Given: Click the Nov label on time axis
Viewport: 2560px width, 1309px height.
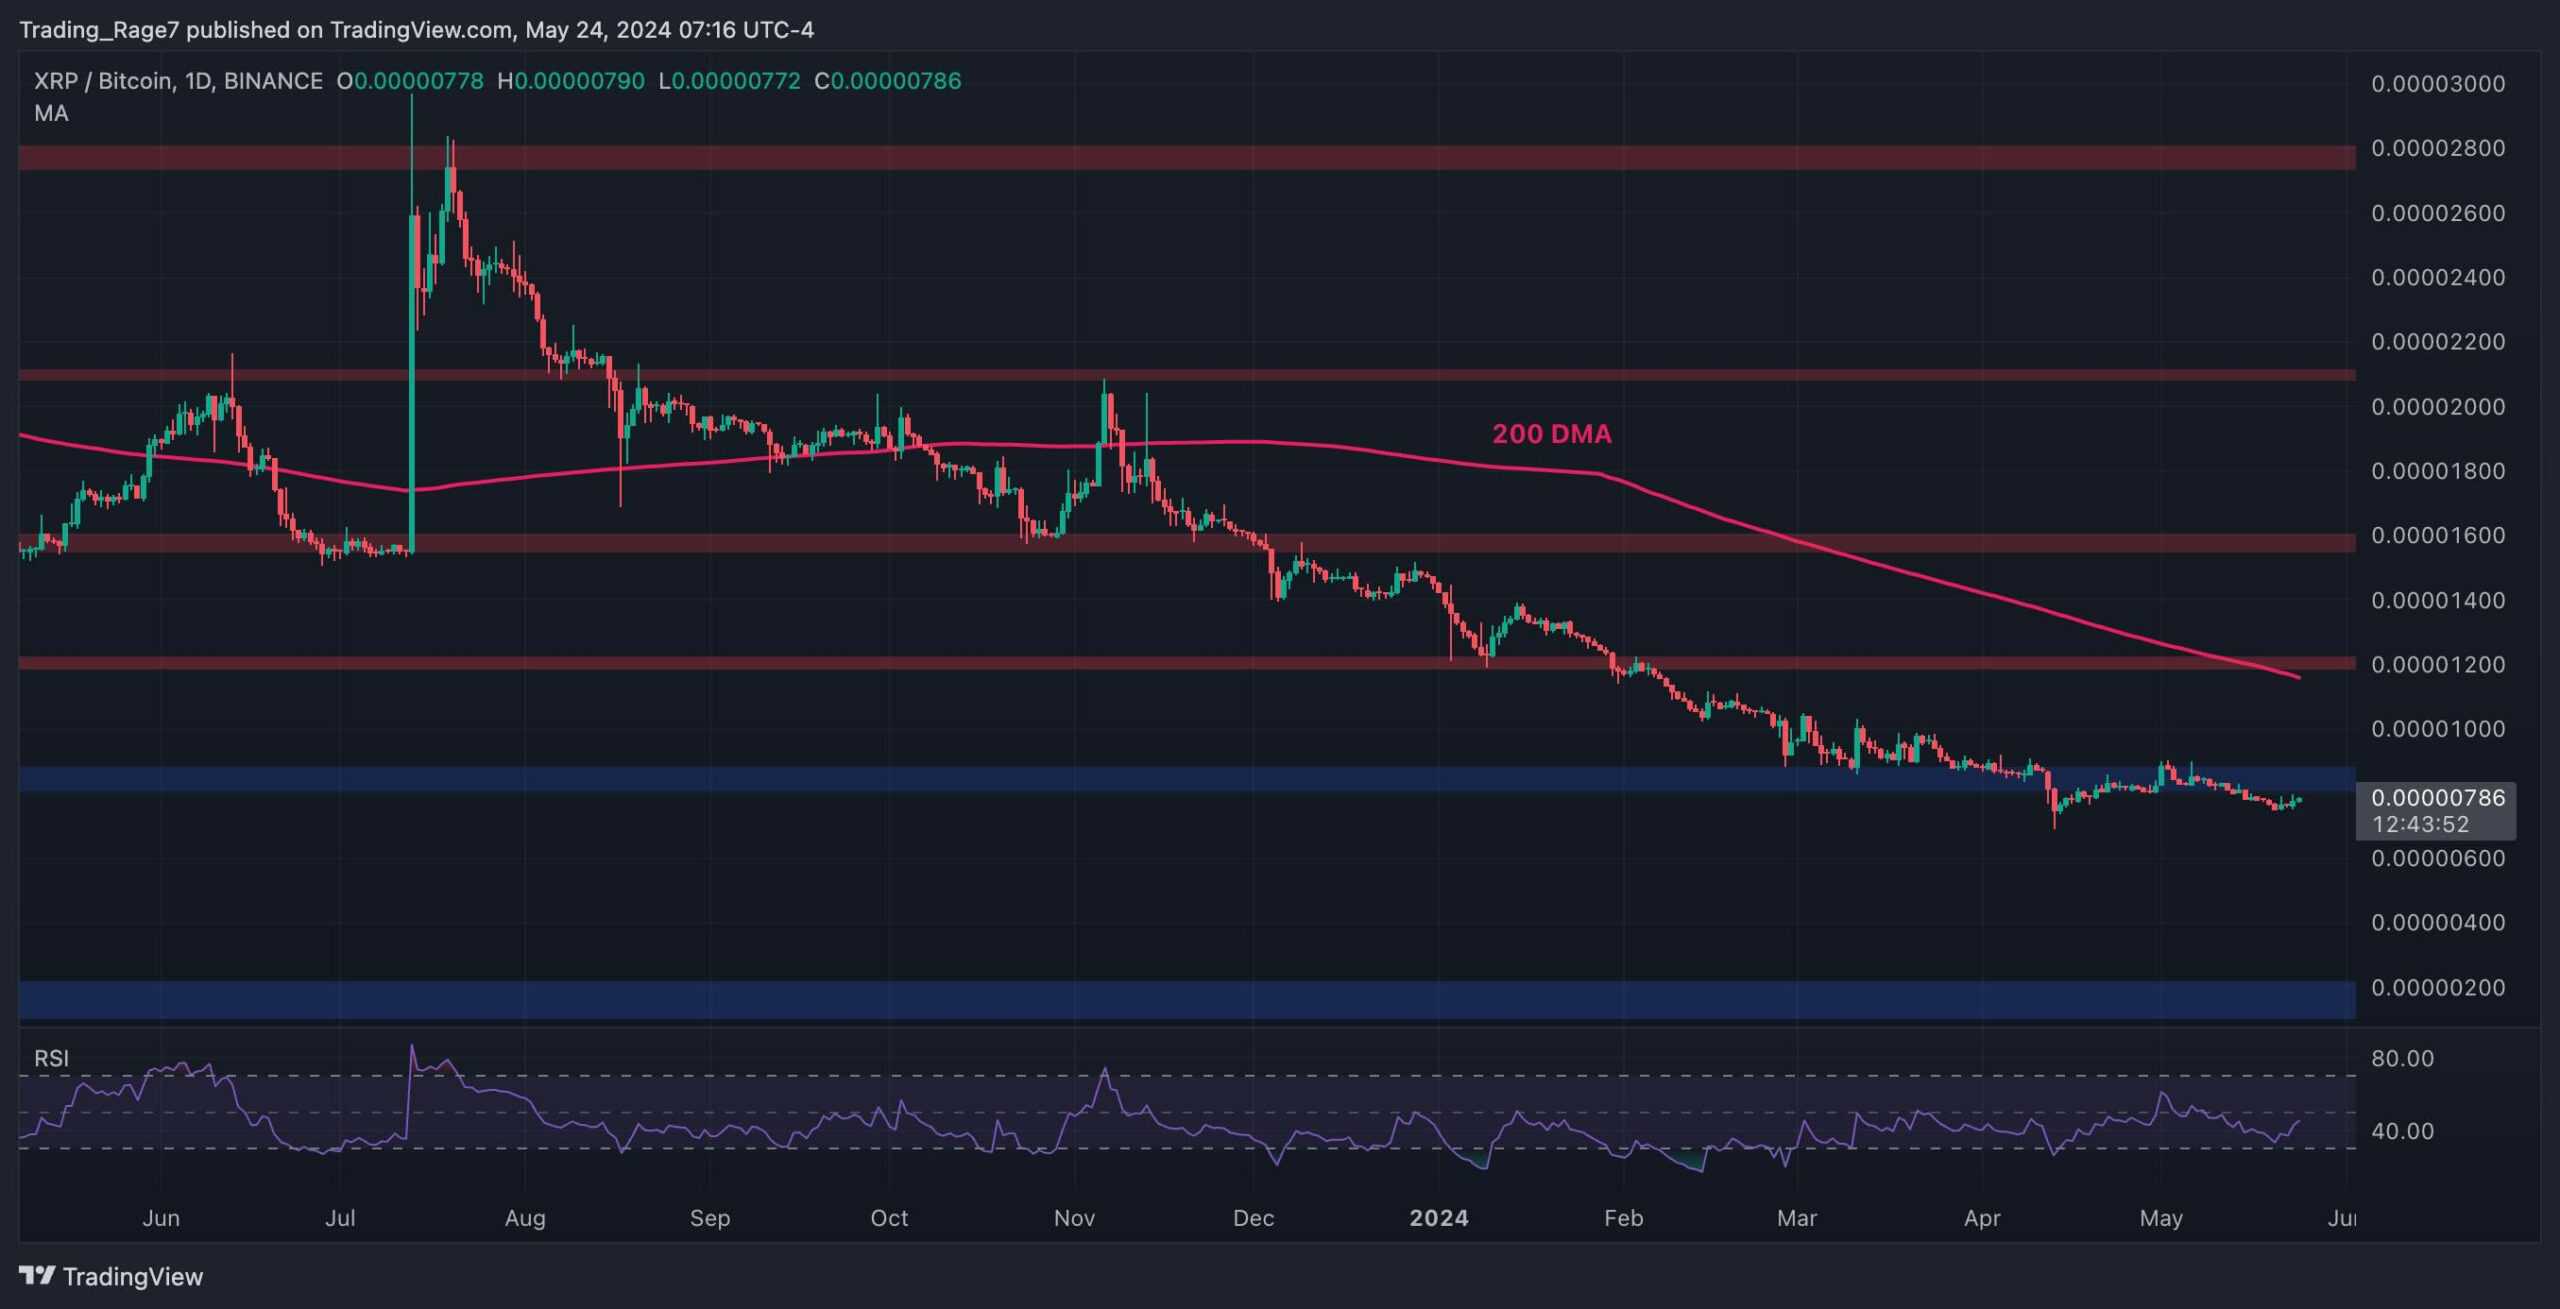Looking at the screenshot, I should pos(1074,1218).
